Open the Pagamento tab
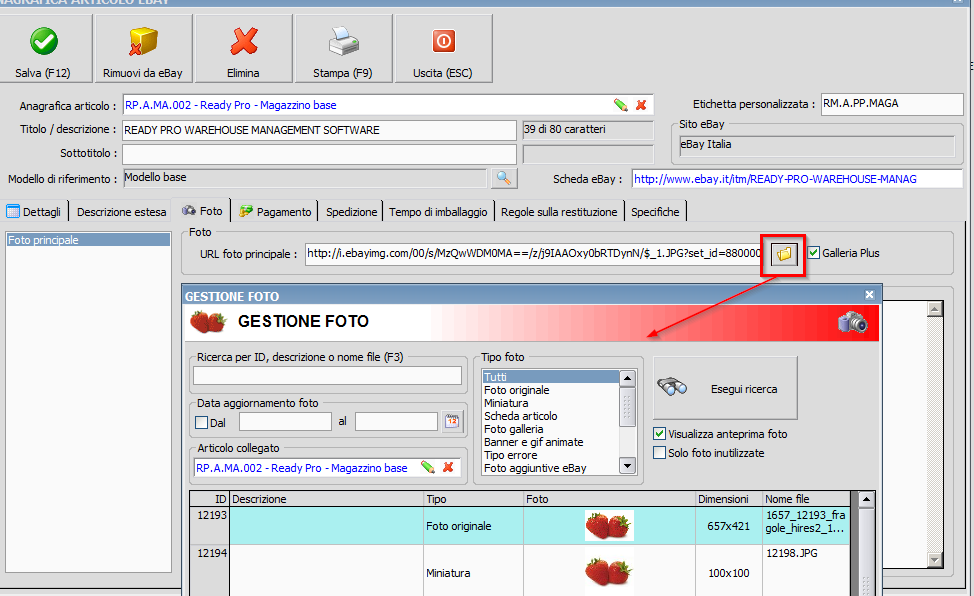 [x=275, y=212]
